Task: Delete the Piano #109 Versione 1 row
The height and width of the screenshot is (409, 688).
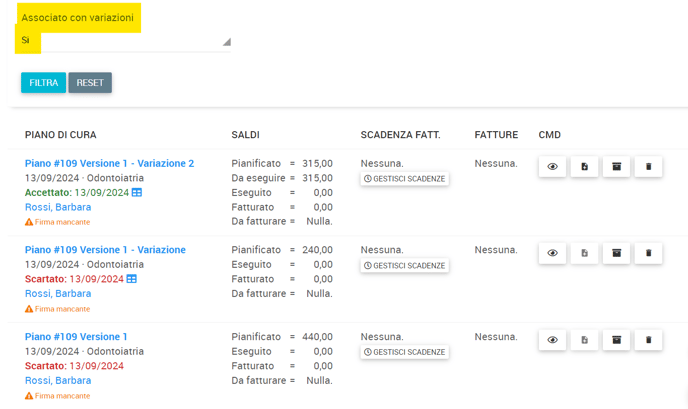Action: pyautogui.click(x=649, y=340)
